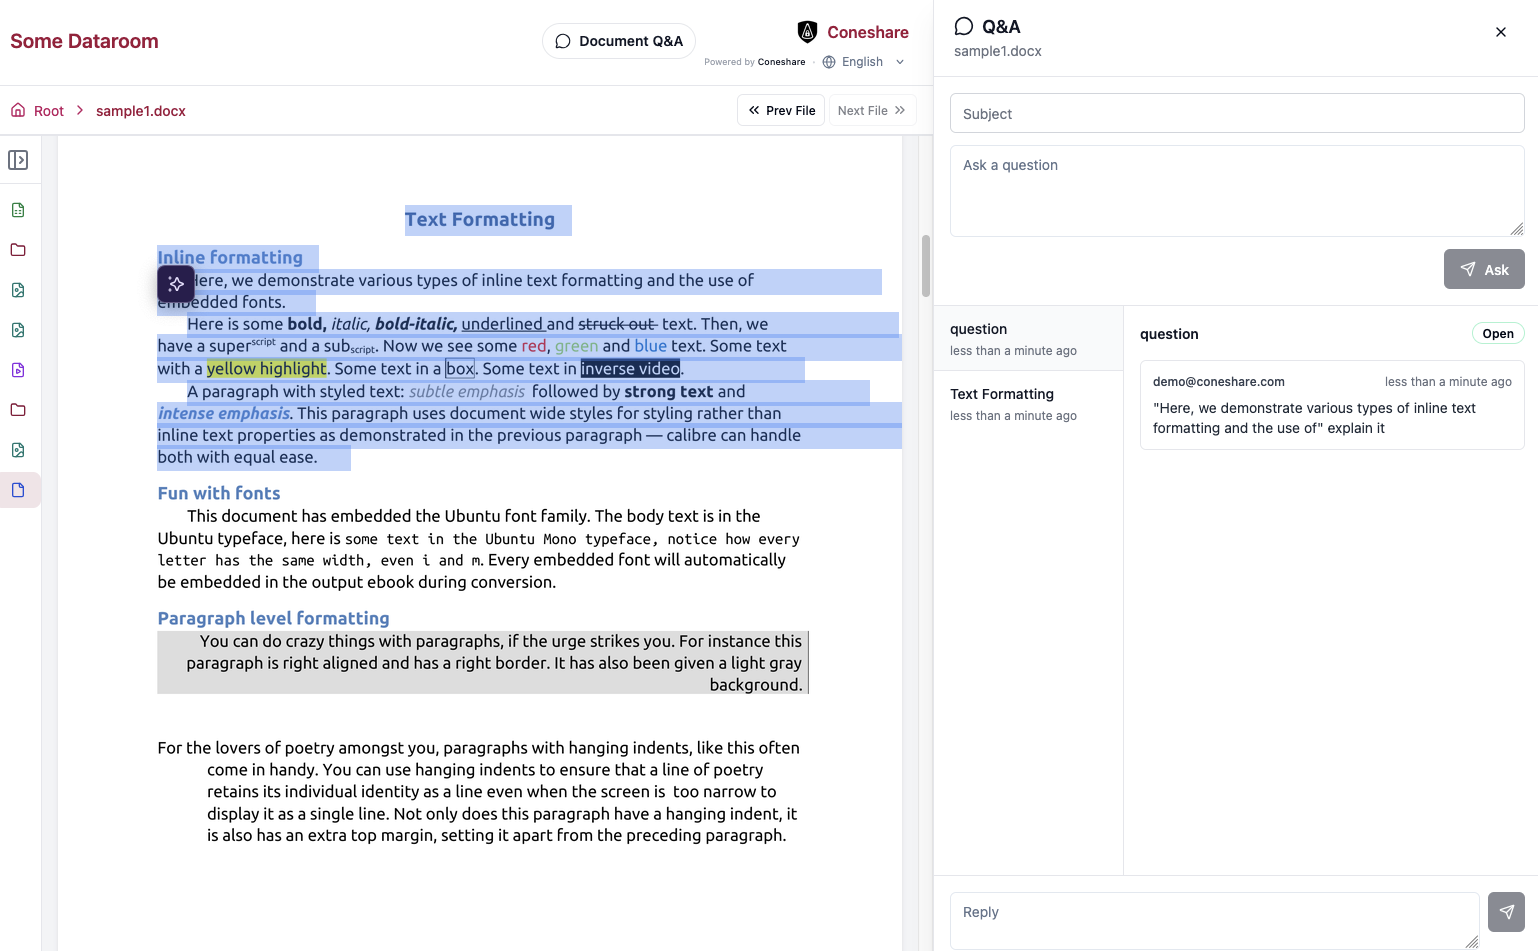Open the purple video file icon in sidebar
Image resolution: width=1538 pixels, height=951 pixels.
pyautogui.click(x=18, y=370)
